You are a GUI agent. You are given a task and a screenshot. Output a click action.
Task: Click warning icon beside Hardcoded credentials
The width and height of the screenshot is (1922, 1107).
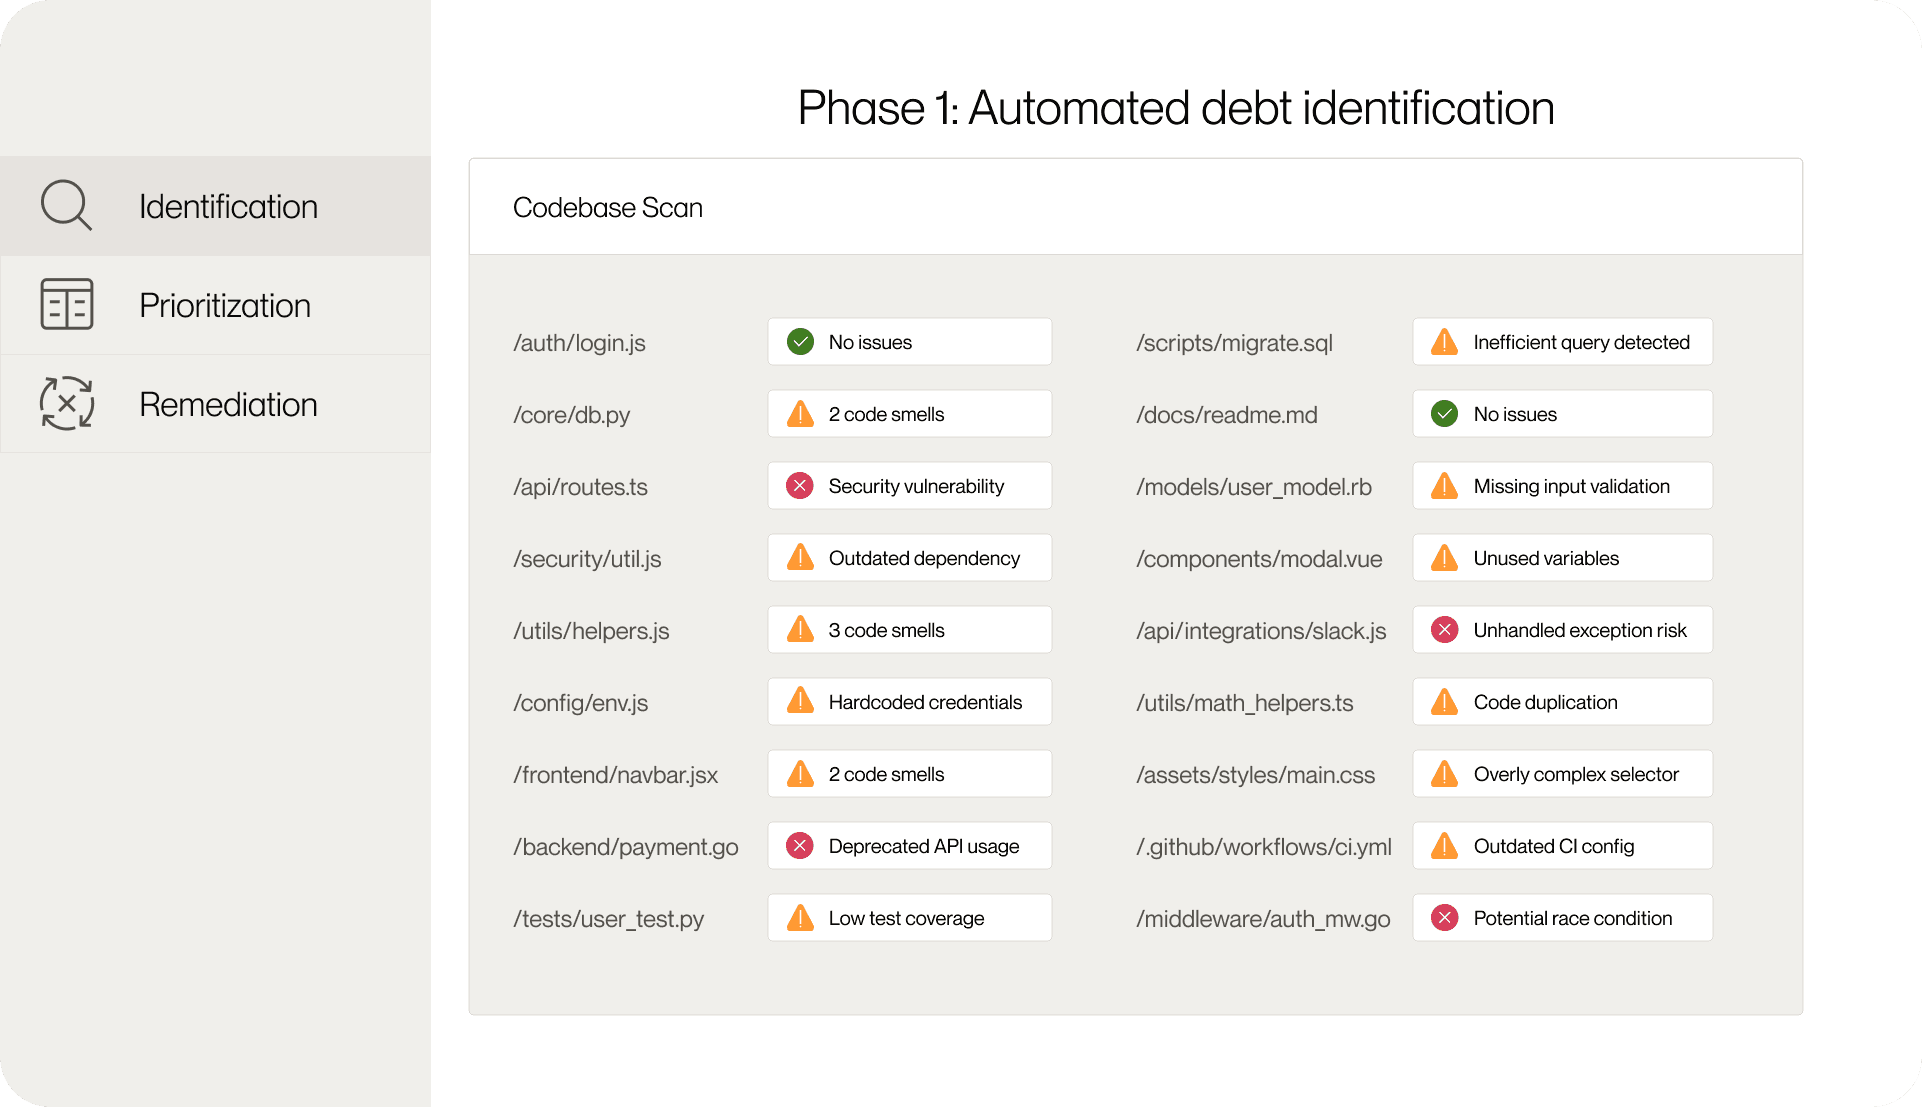tap(800, 701)
